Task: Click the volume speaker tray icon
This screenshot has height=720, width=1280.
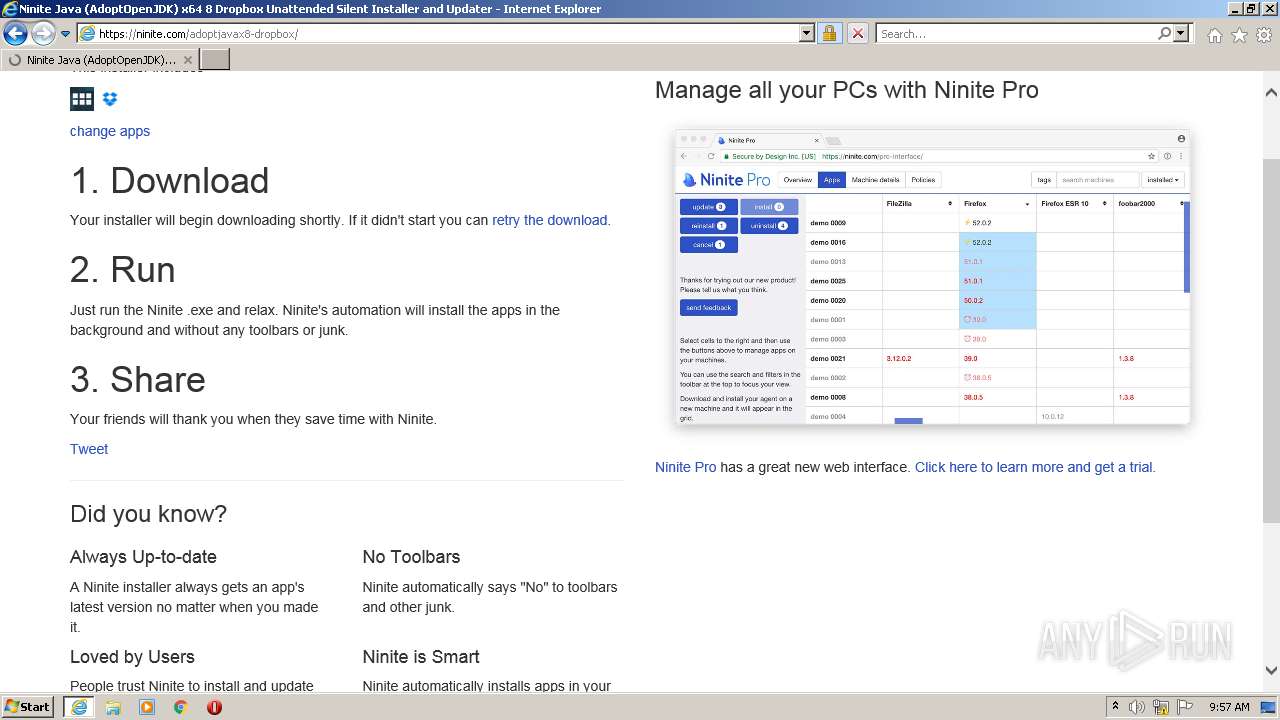Action: [1137, 707]
